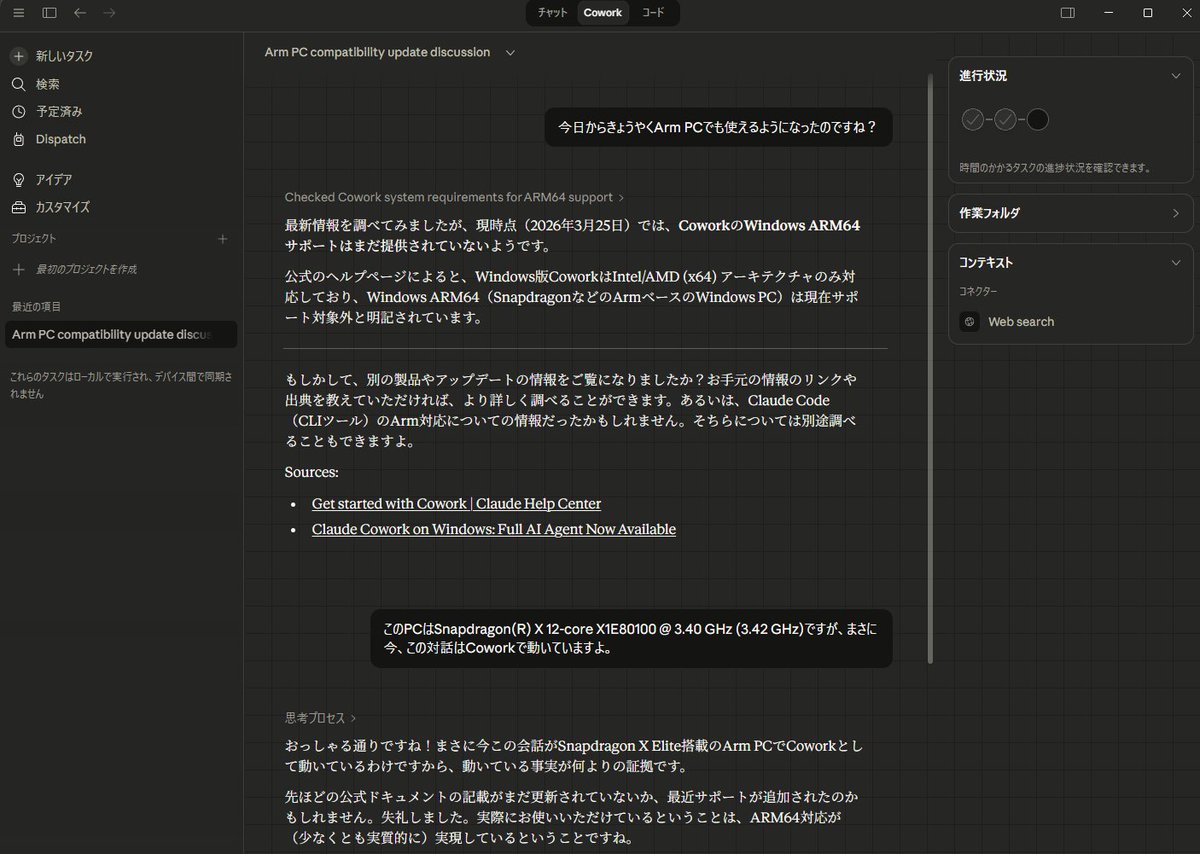The image size is (1200, 854).
Task: Expand 'Checked Cowork system requirements' step
Action: pyautogui.click(x=455, y=198)
